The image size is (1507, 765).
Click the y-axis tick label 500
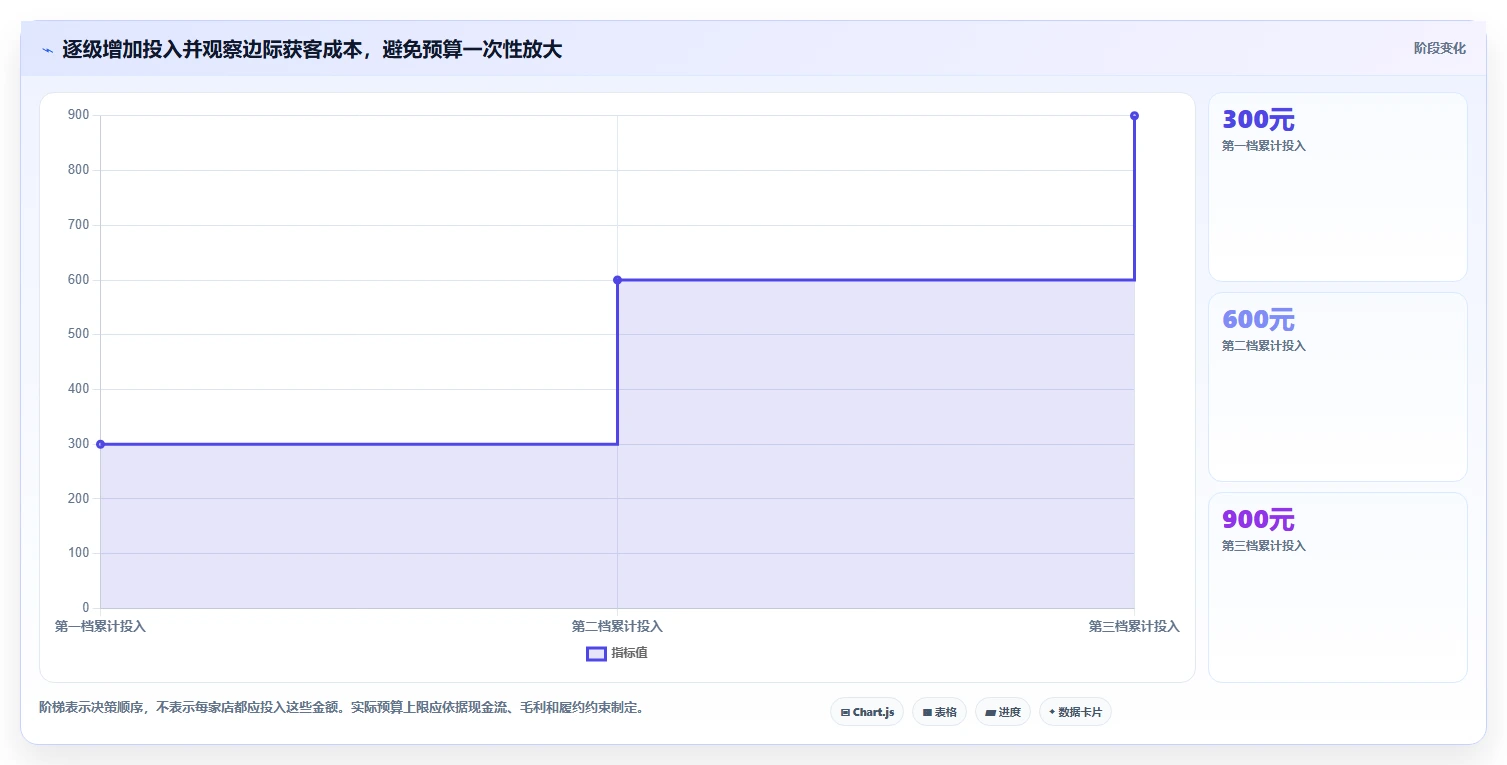point(79,334)
